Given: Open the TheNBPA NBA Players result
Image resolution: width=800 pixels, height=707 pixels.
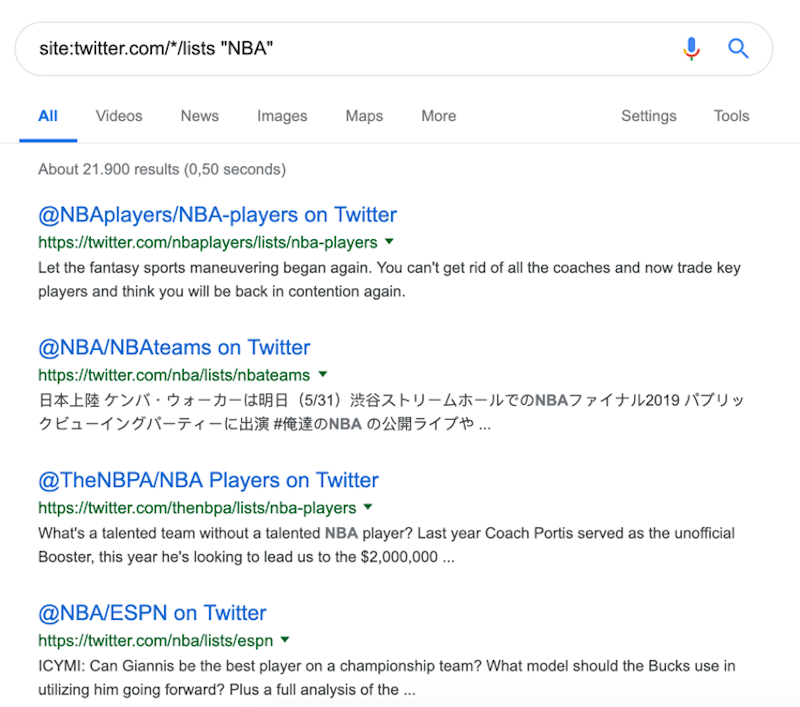Looking at the screenshot, I should click(207, 480).
